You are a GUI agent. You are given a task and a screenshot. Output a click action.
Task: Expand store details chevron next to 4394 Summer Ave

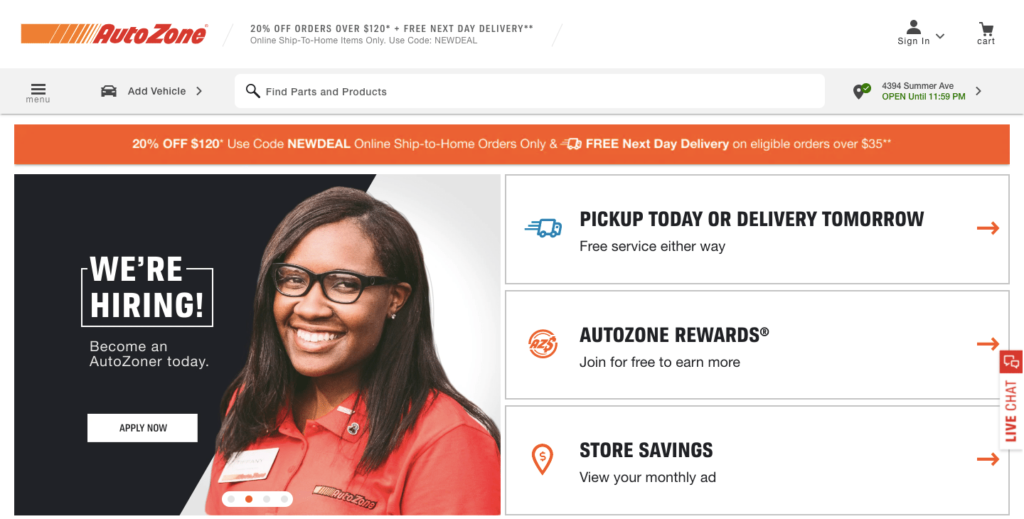[x=978, y=91]
